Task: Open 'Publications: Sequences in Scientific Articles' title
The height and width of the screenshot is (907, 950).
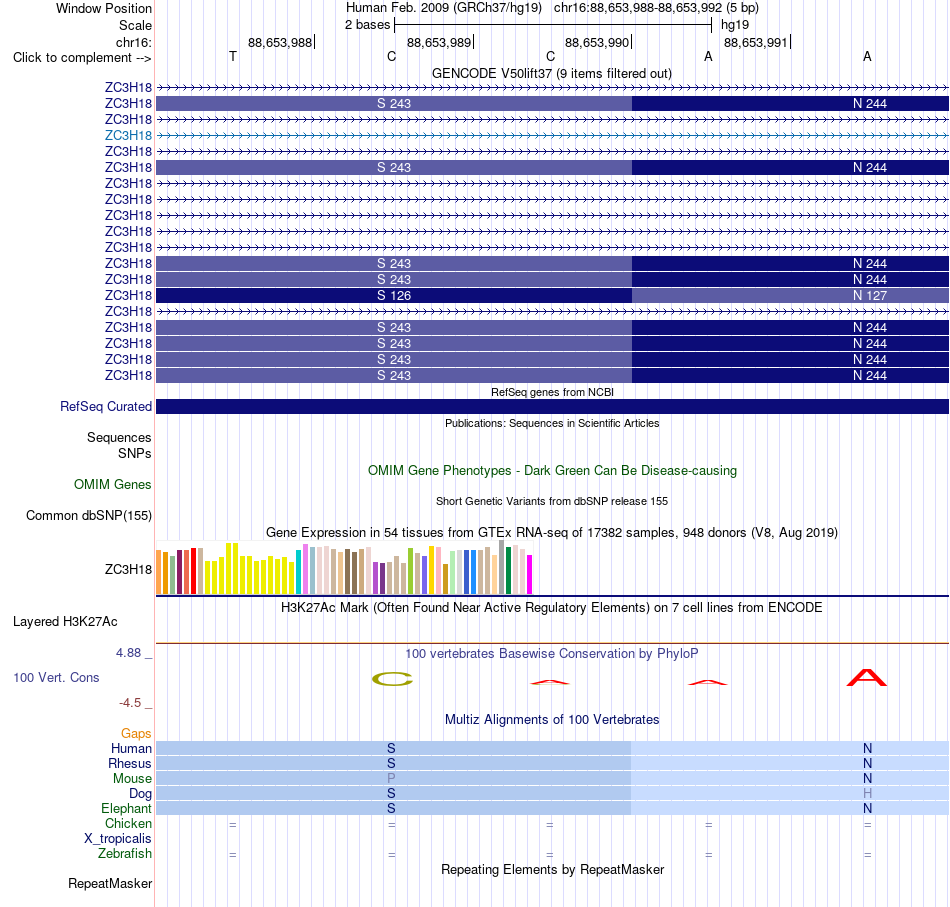Action: pyautogui.click(x=552, y=423)
